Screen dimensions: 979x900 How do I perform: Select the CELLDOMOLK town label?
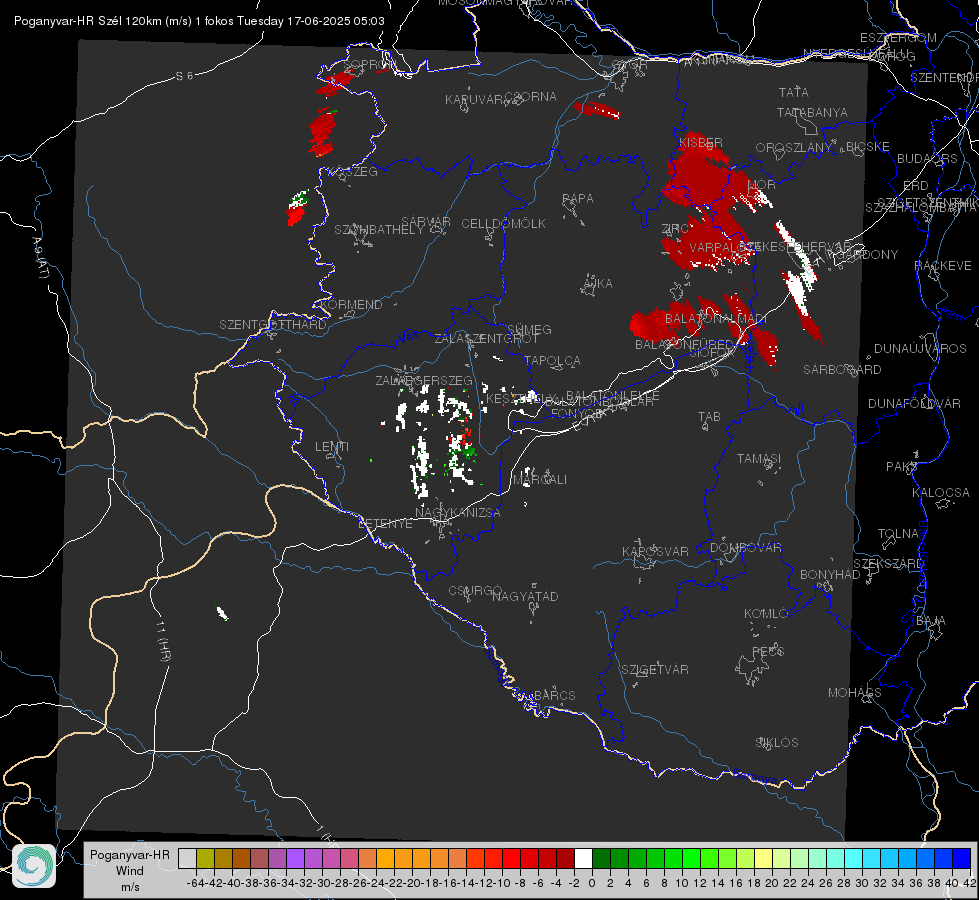click(x=503, y=224)
